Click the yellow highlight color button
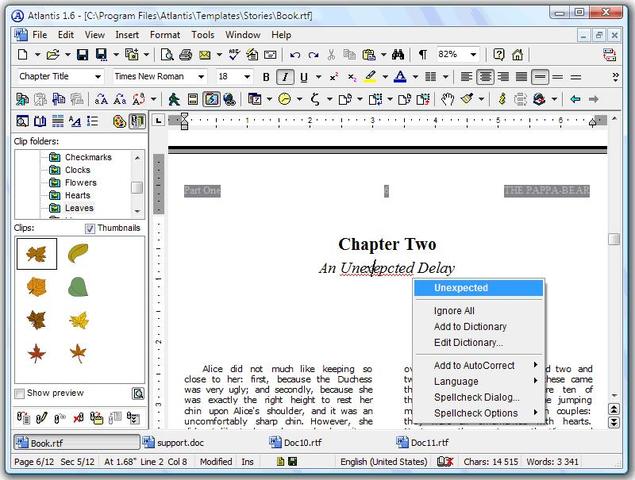The height and width of the screenshot is (480, 635). [370, 77]
